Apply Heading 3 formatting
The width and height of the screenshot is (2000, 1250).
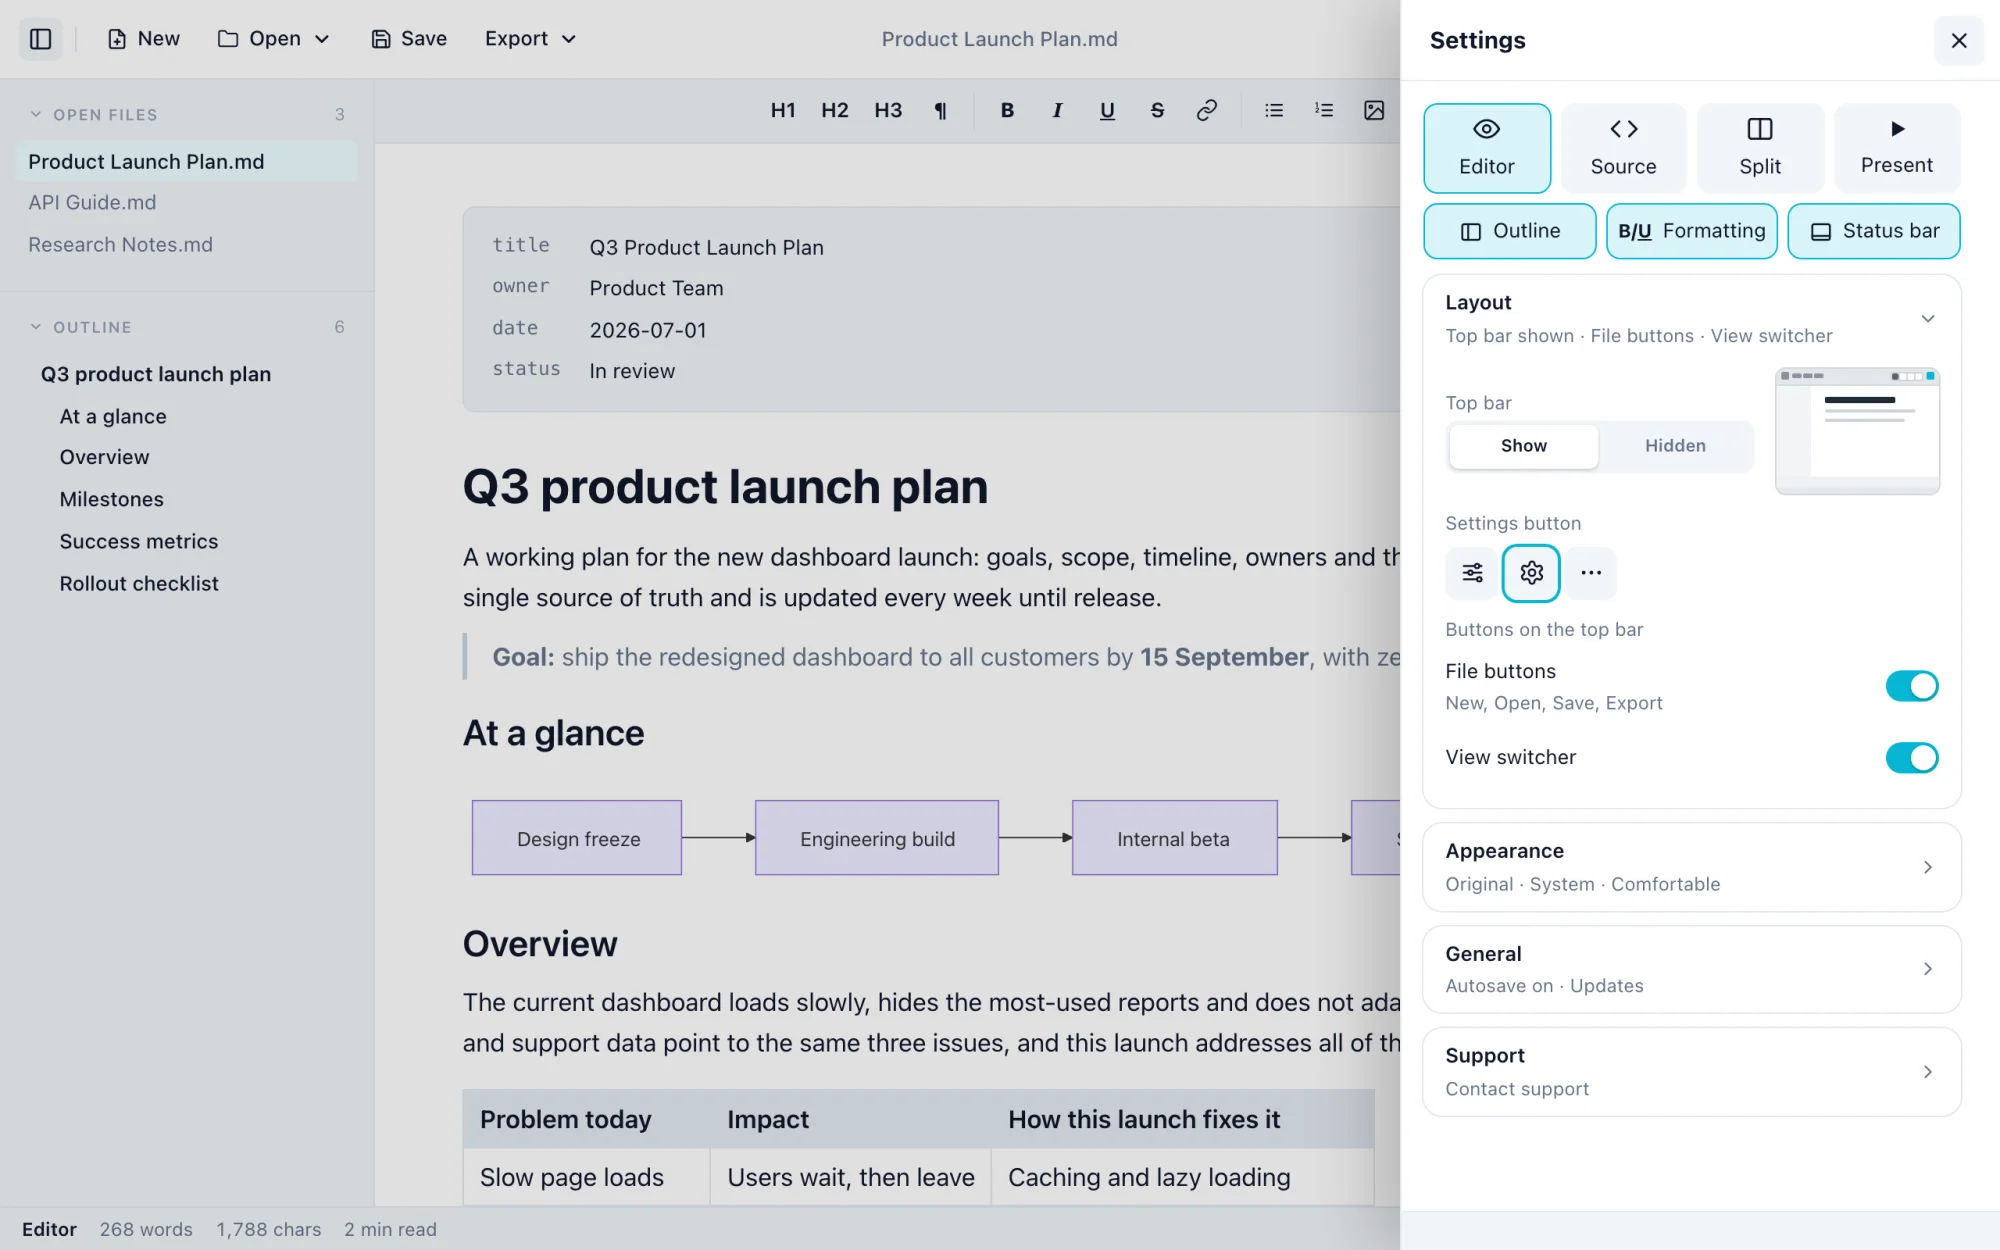(888, 110)
